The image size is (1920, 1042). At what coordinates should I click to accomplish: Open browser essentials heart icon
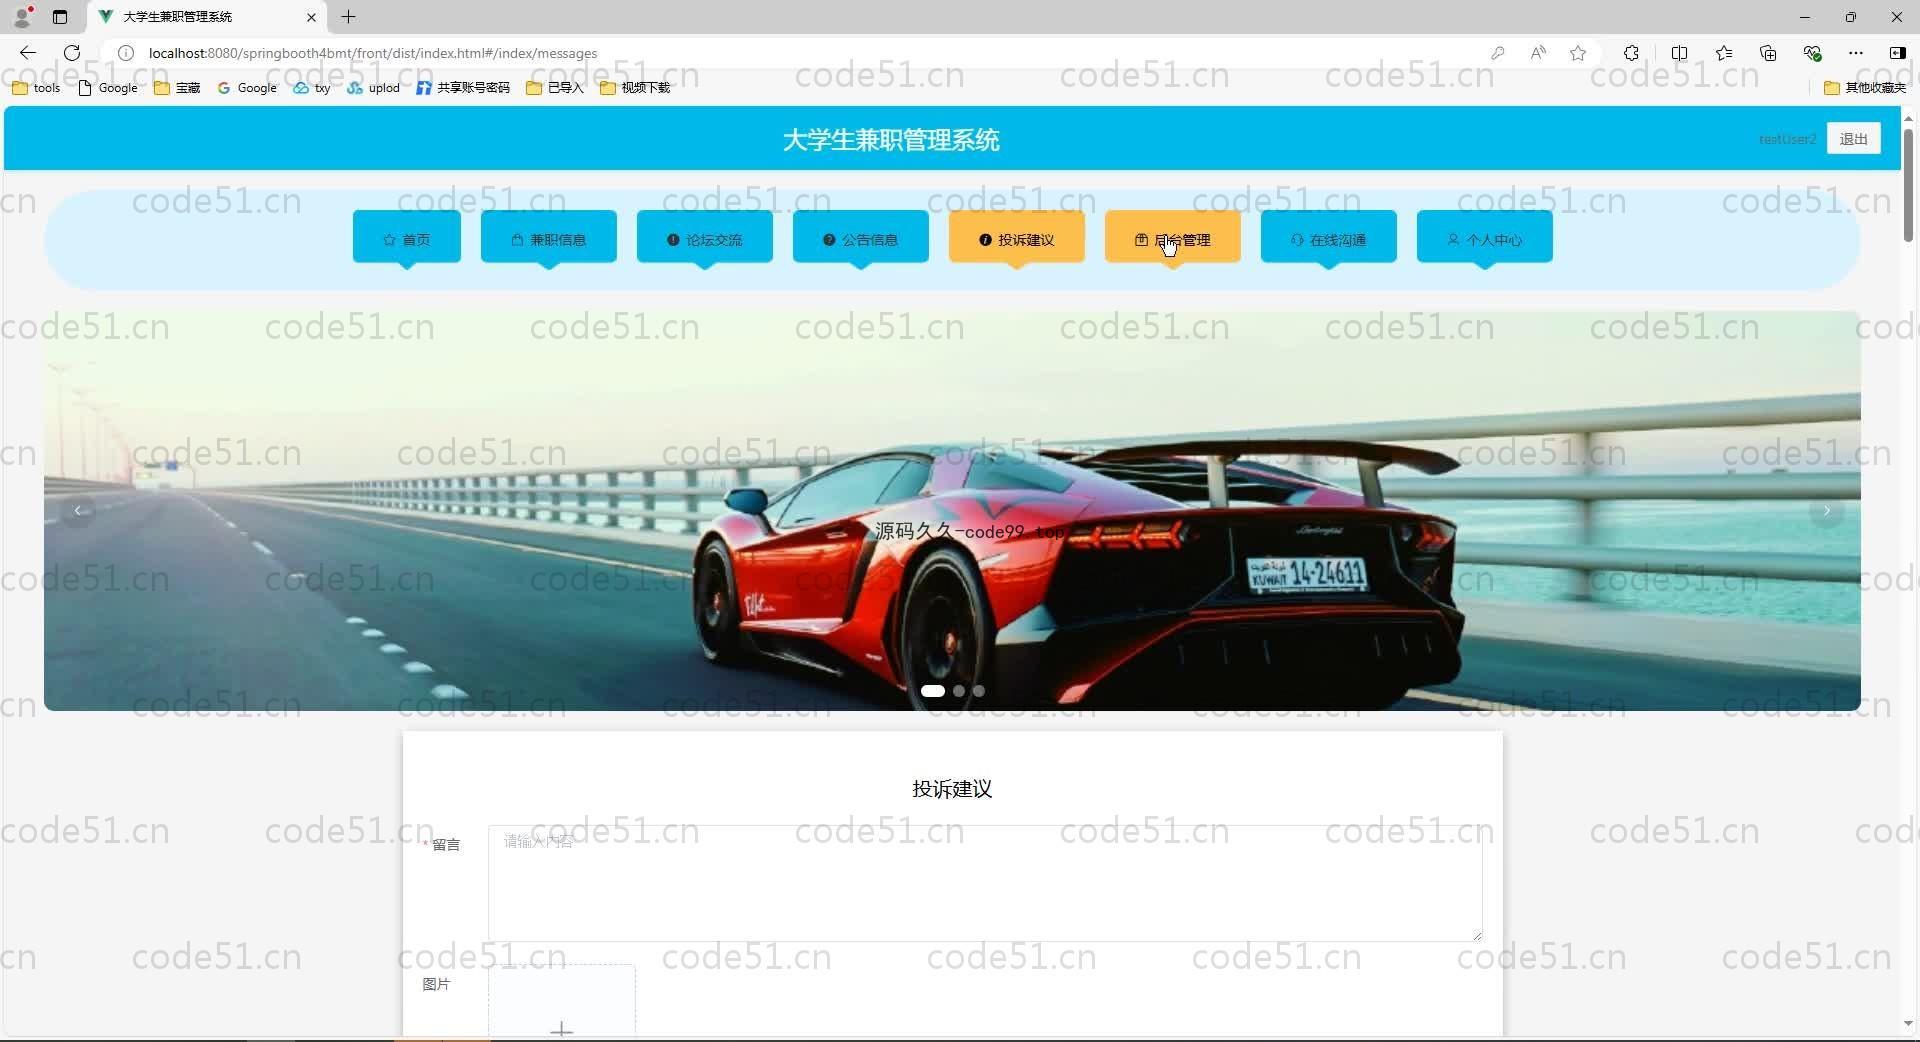[x=1812, y=53]
